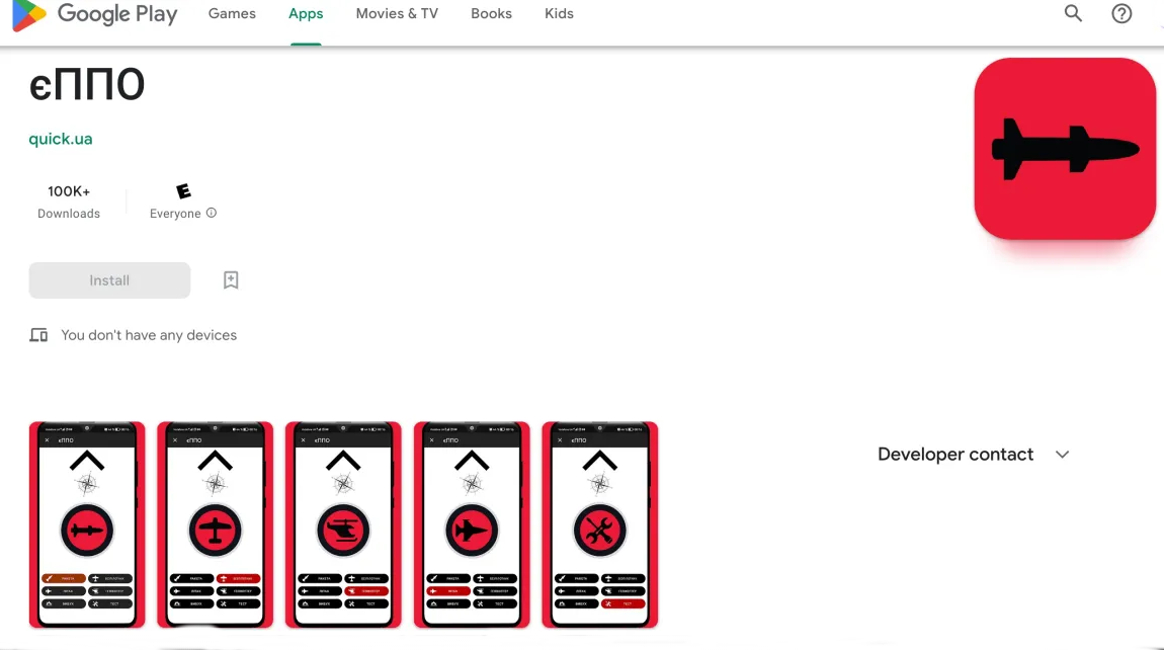Open the quick.ua developer link
The height and width of the screenshot is (650, 1164).
pyautogui.click(x=60, y=139)
